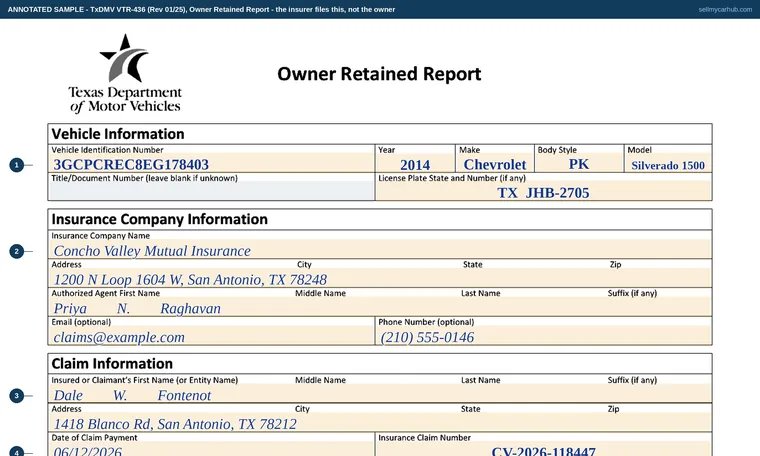Click the License Plate field TX JHB-2705
Viewport: 760px width, 456px height.
click(x=543, y=192)
